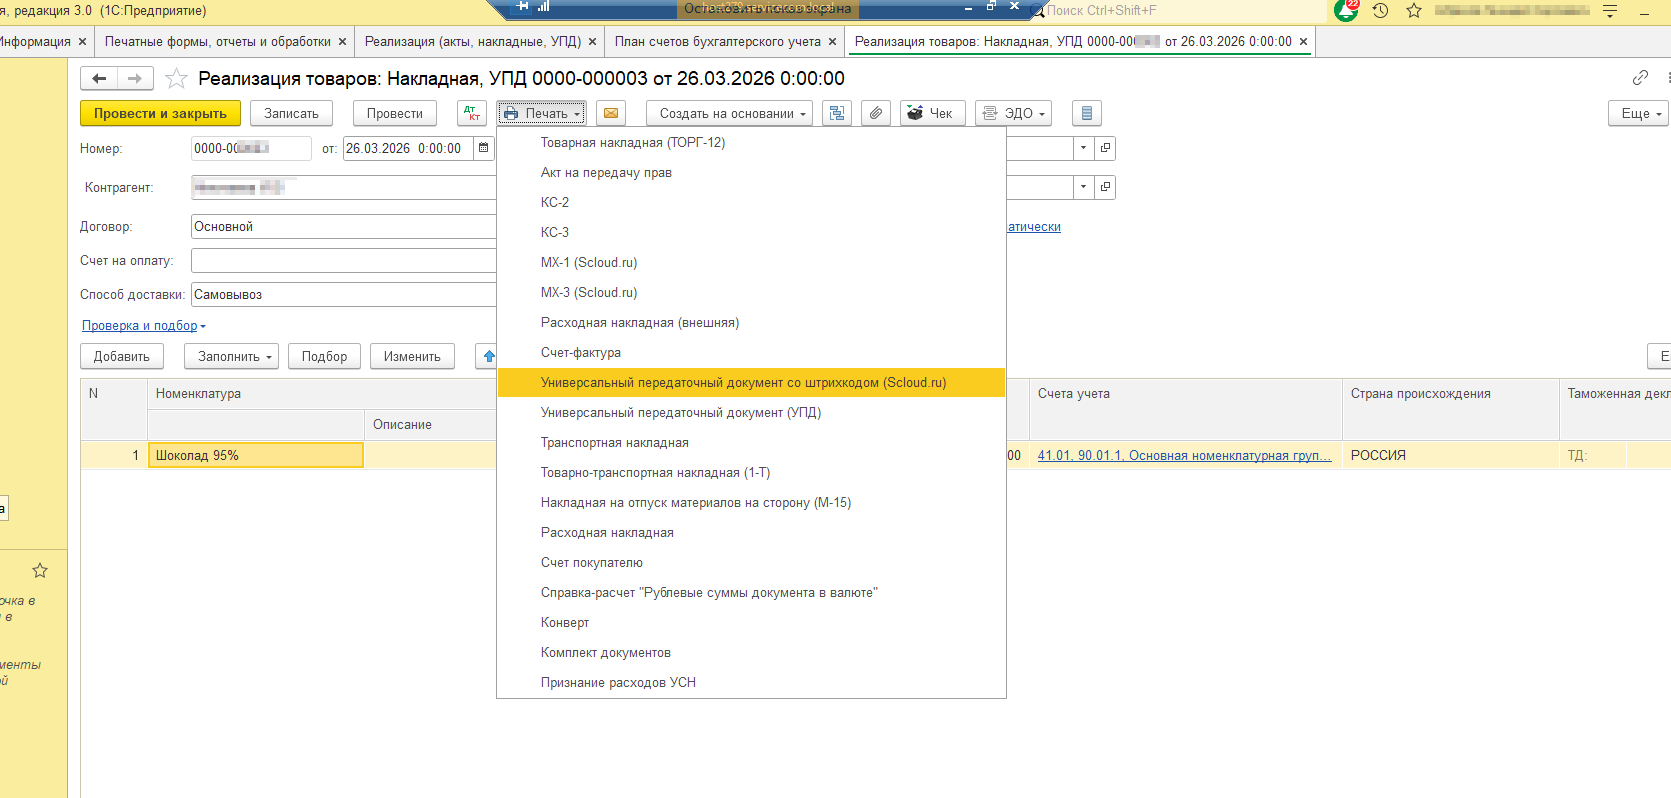Image resolution: width=1671 pixels, height=798 pixels.
Task: Select Справка-расчет рублевые суммы
Action: (751, 593)
